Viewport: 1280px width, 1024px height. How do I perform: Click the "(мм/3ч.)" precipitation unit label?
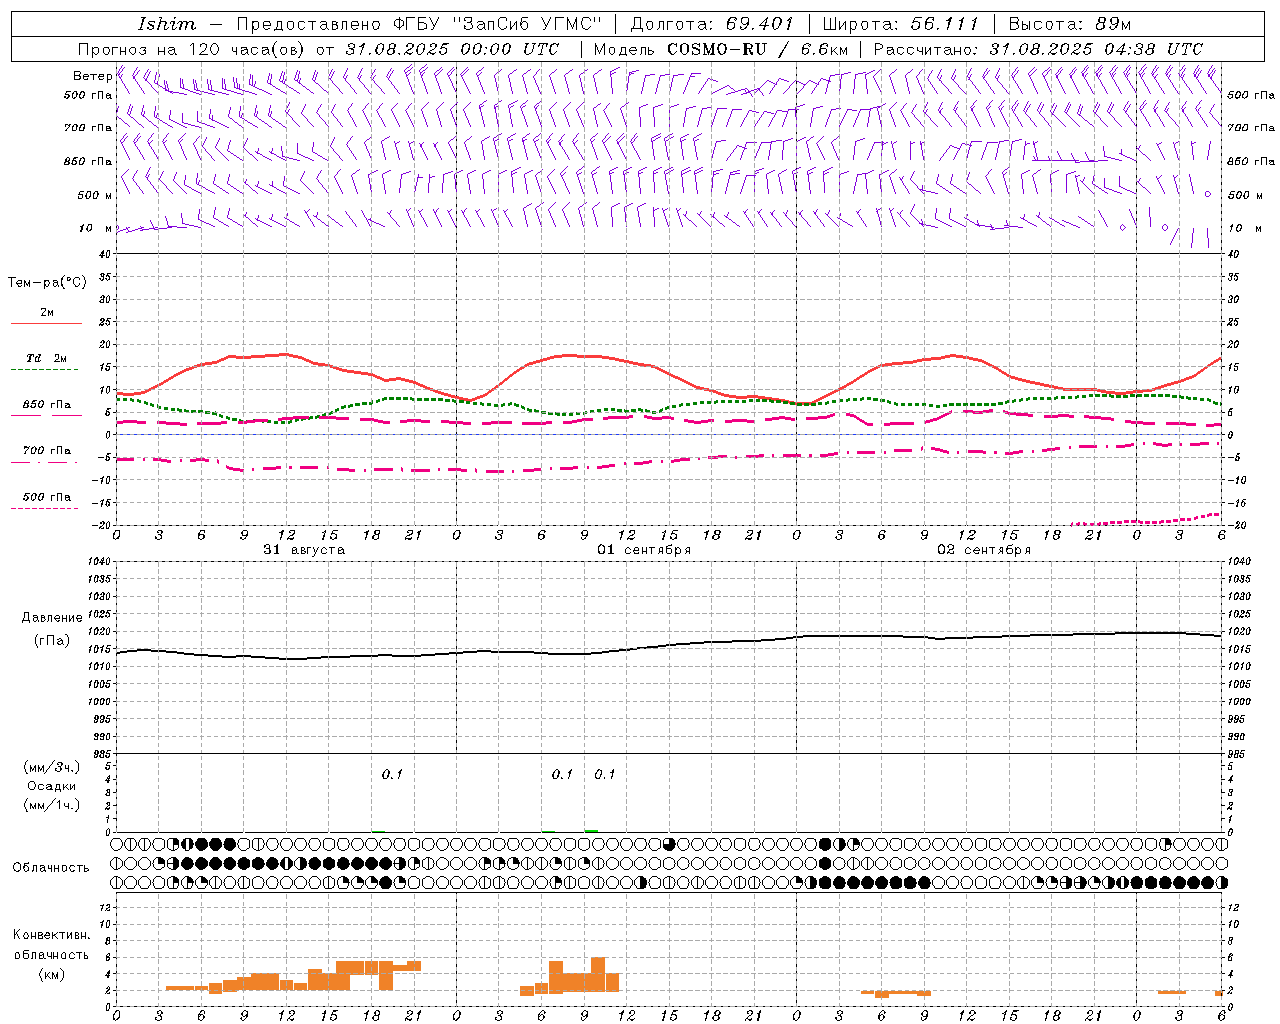52,767
